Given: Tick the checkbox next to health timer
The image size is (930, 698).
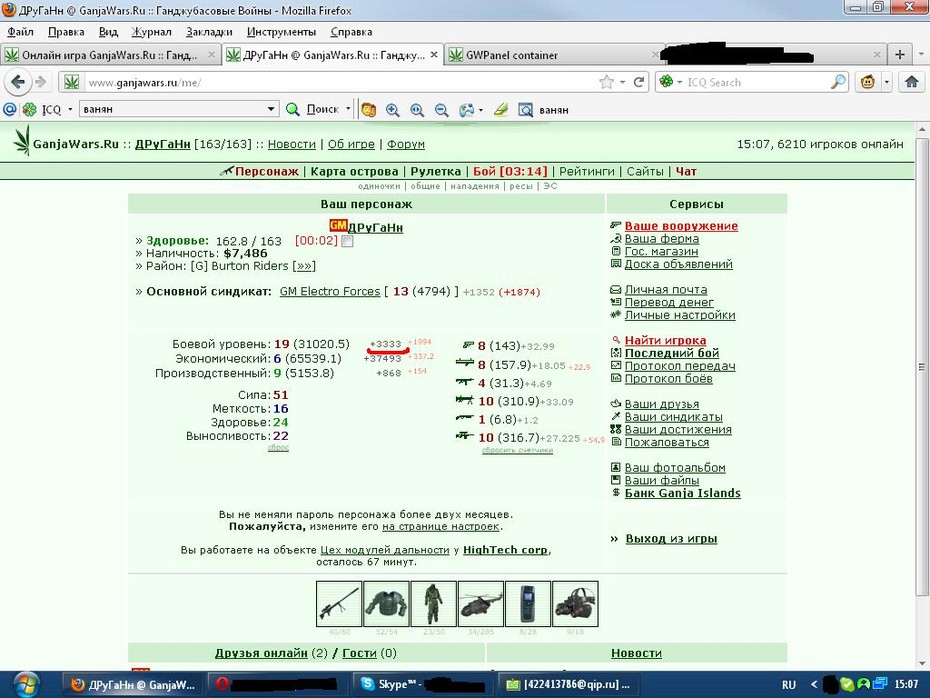Looking at the screenshot, I should pos(348,241).
